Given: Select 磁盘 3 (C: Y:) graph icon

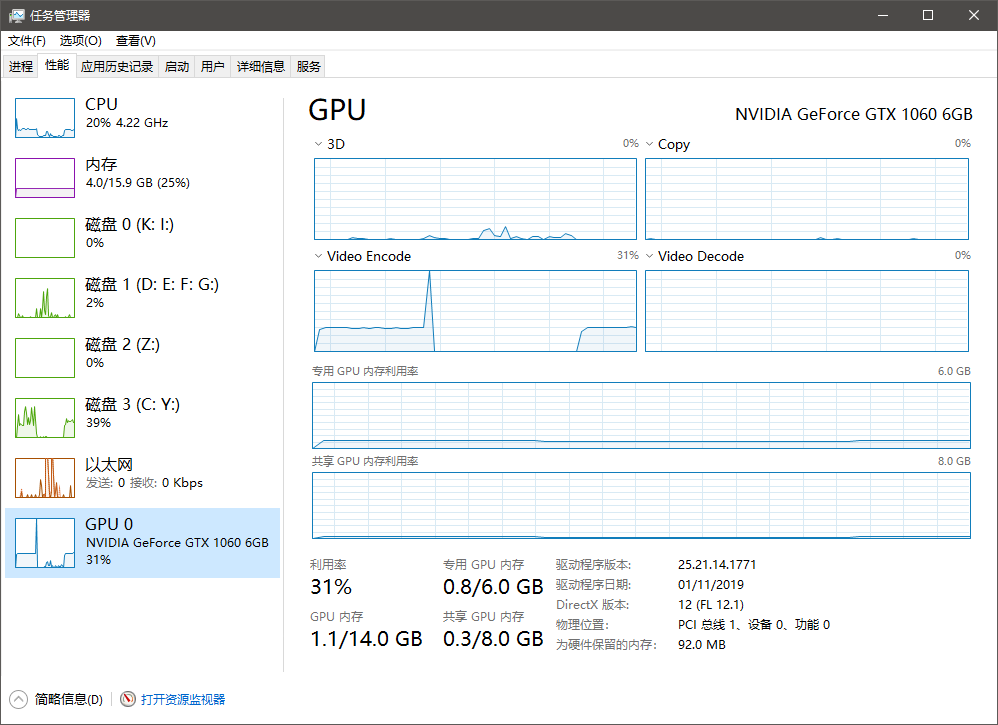Looking at the screenshot, I should click(45, 418).
